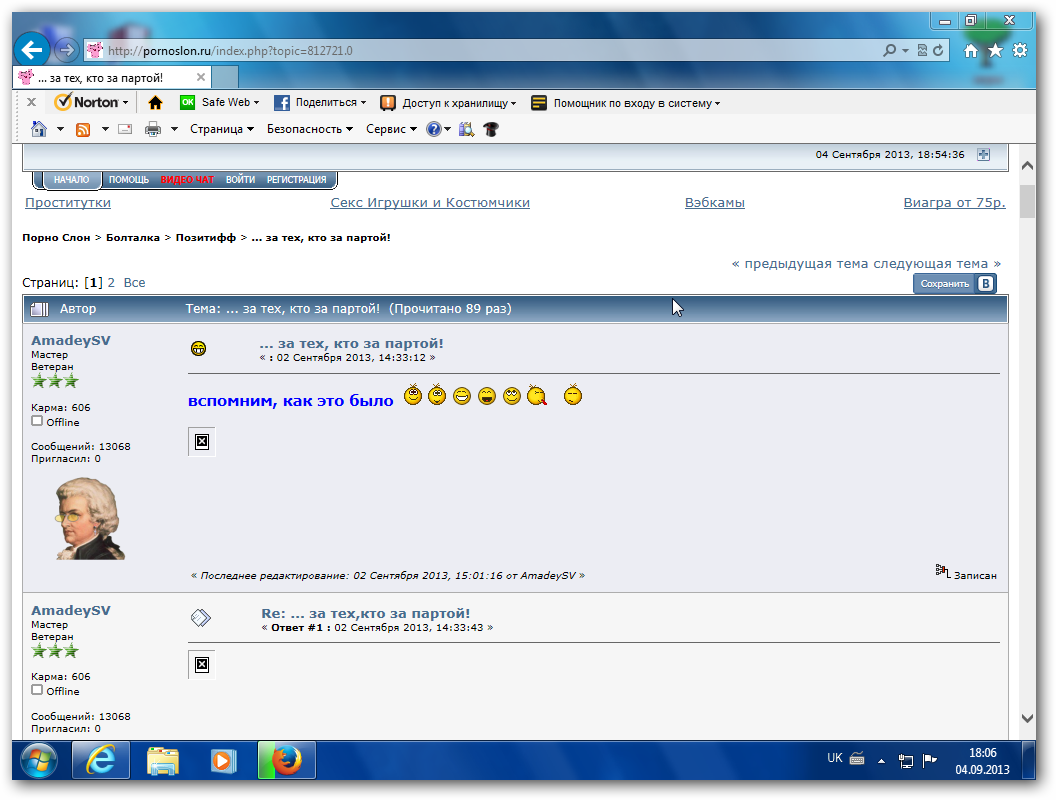Open Windows Media Player from the taskbar
This screenshot has width=1056, height=800.
click(x=223, y=761)
